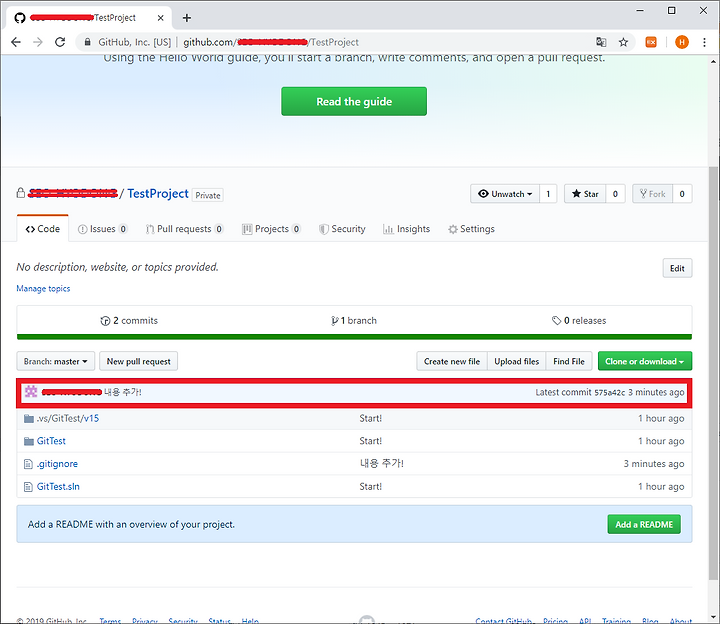The height and width of the screenshot is (624, 720).
Task: Switch to Pull requests tab
Action: click(184, 229)
